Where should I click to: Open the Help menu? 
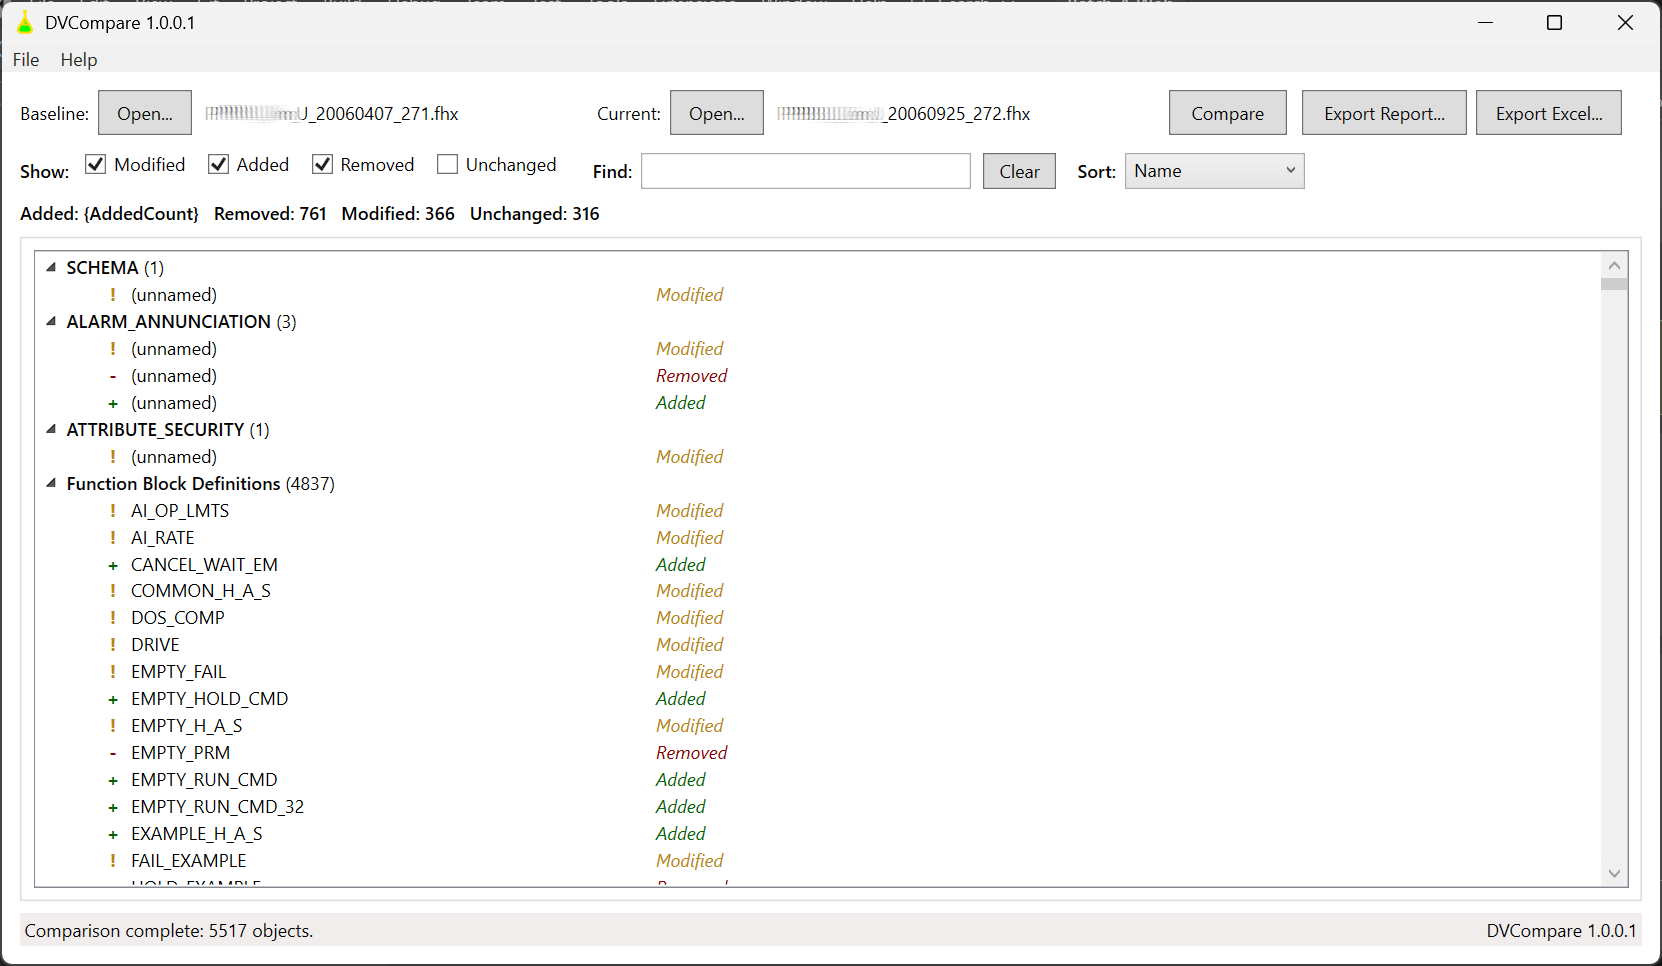click(x=79, y=60)
